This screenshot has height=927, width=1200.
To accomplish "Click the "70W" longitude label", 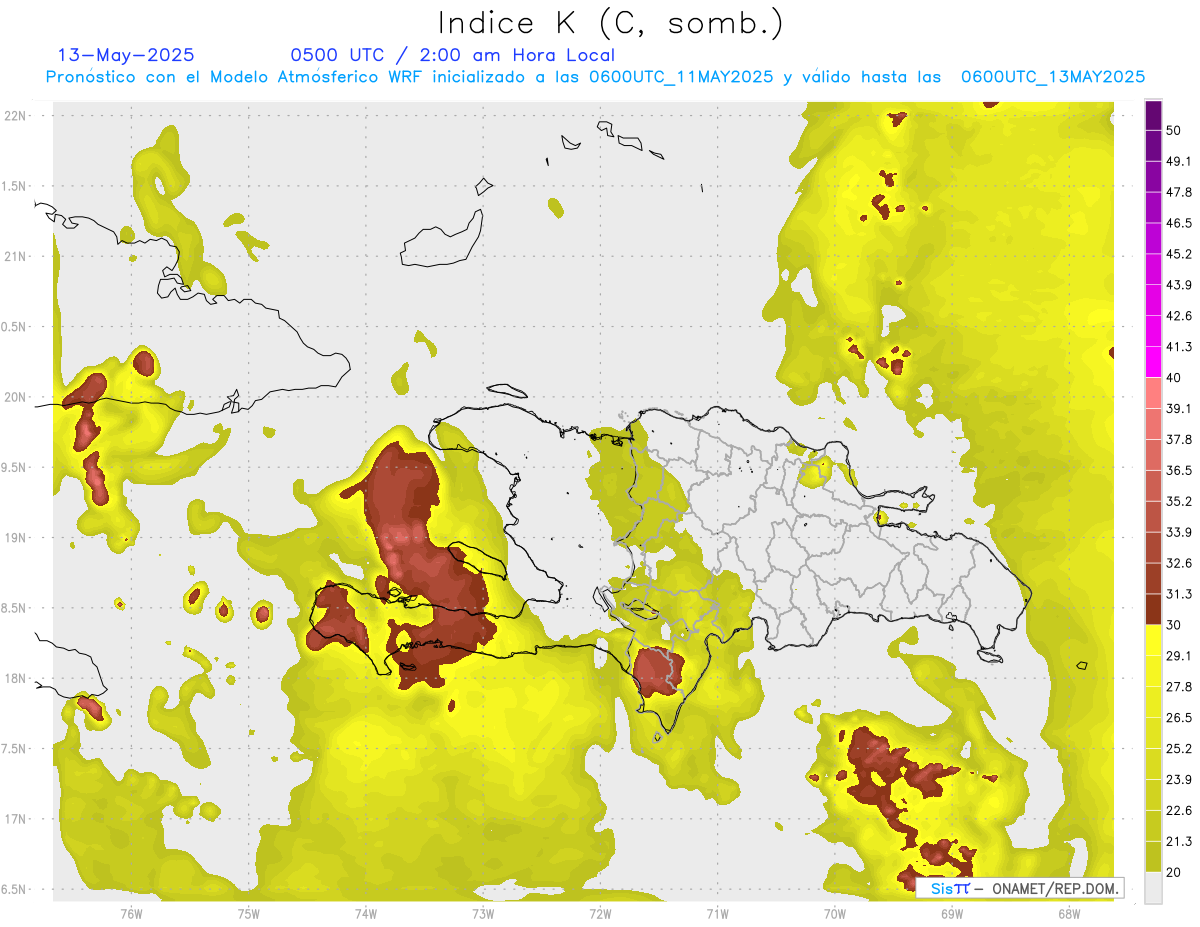I will [x=835, y=913].
